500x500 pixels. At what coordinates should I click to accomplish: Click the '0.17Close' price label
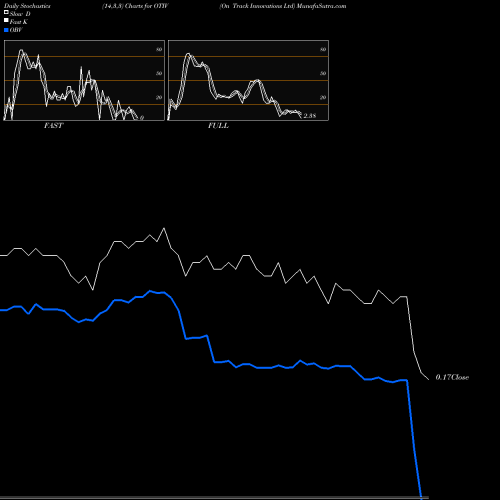[x=452, y=377]
